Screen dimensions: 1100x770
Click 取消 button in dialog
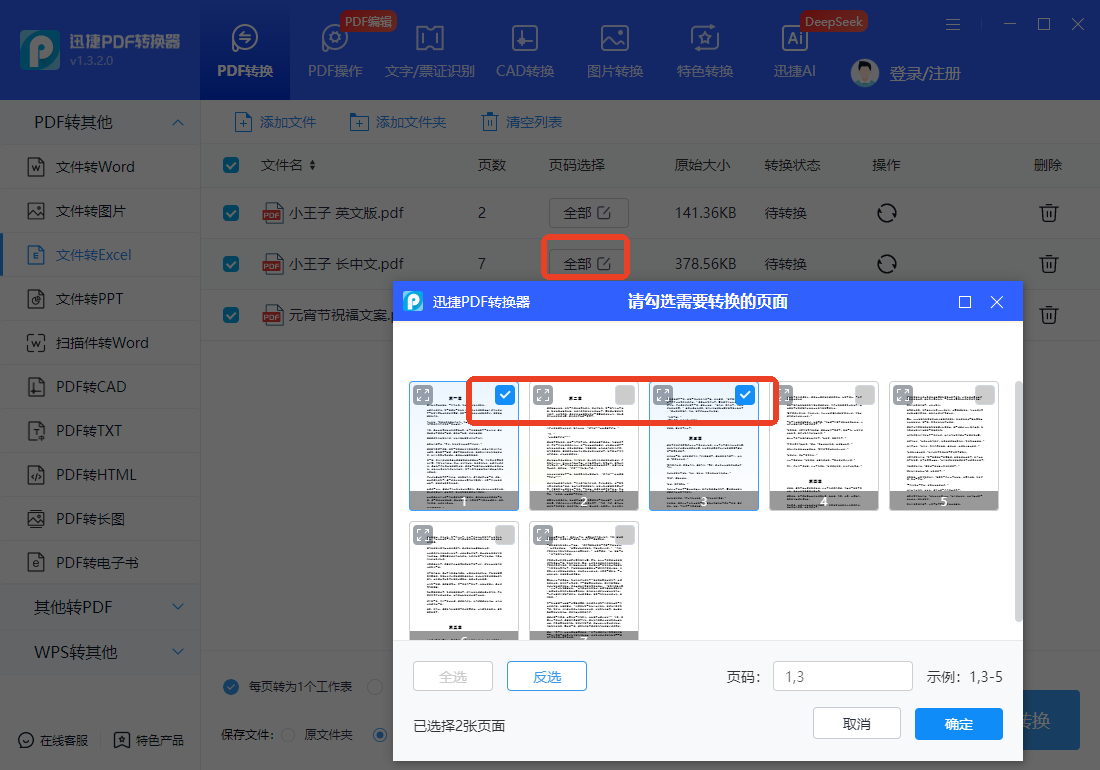tap(857, 723)
